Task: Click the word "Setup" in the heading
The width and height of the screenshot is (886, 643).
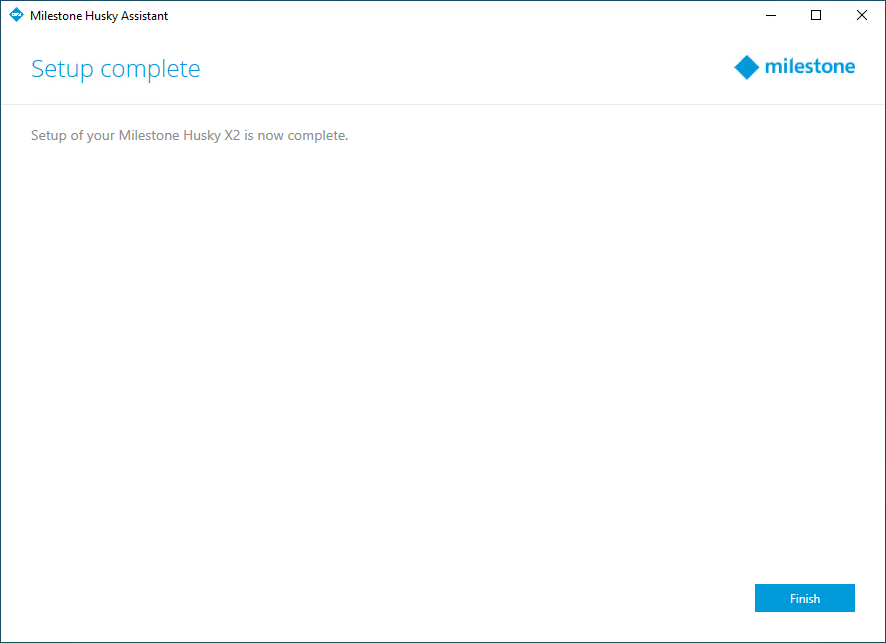Action: tap(61, 69)
